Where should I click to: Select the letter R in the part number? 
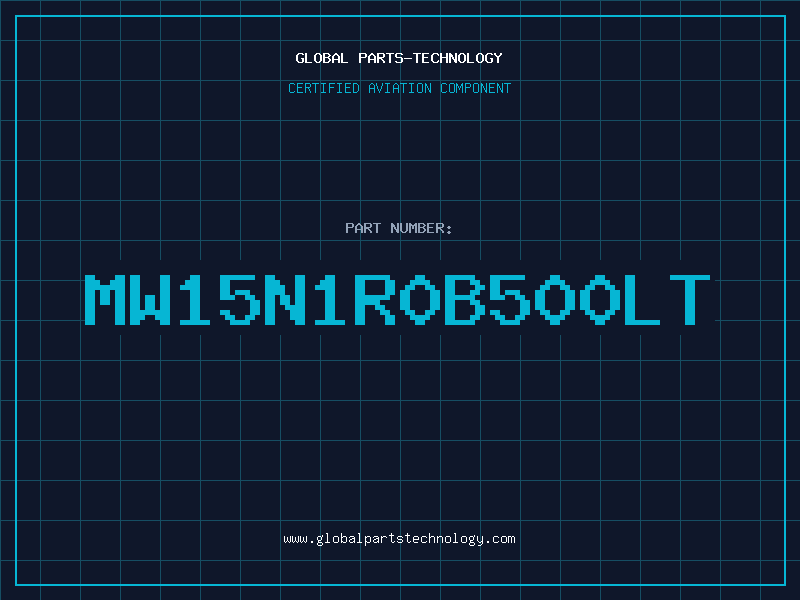tap(375, 300)
